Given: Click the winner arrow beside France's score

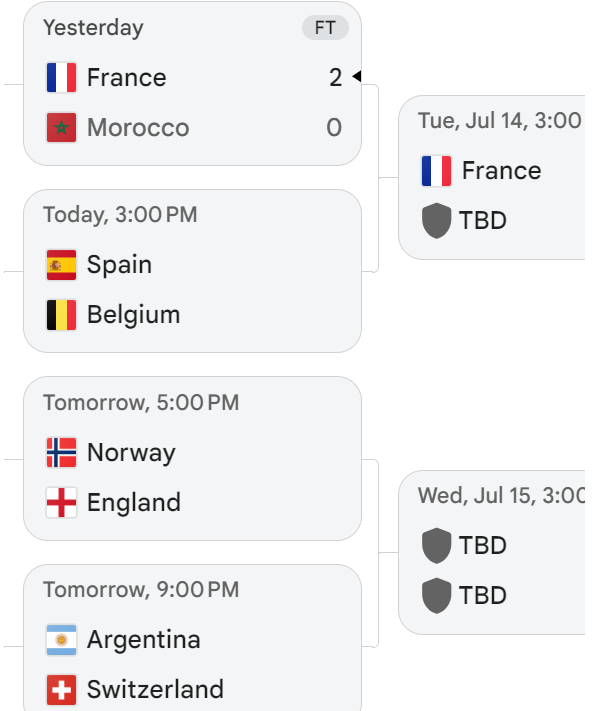Looking at the screenshot, I should pyautogui.click(x=357, y=76).
